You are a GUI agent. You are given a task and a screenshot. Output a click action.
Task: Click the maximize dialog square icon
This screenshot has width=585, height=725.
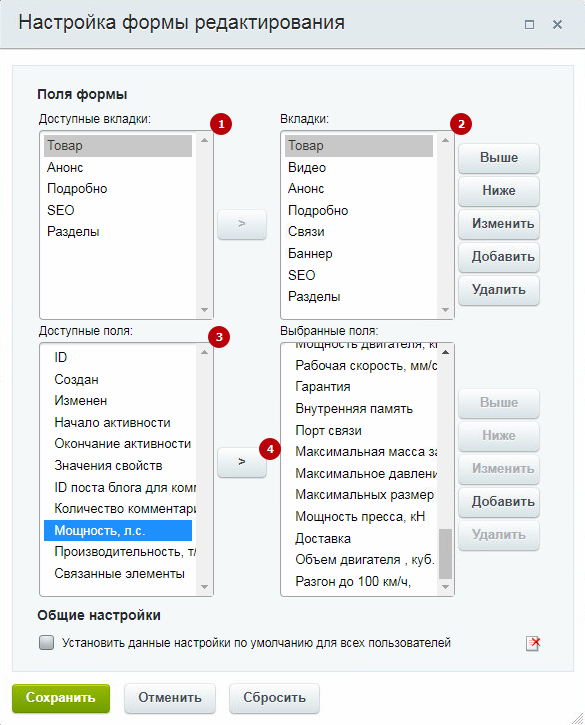coord(530,25)
